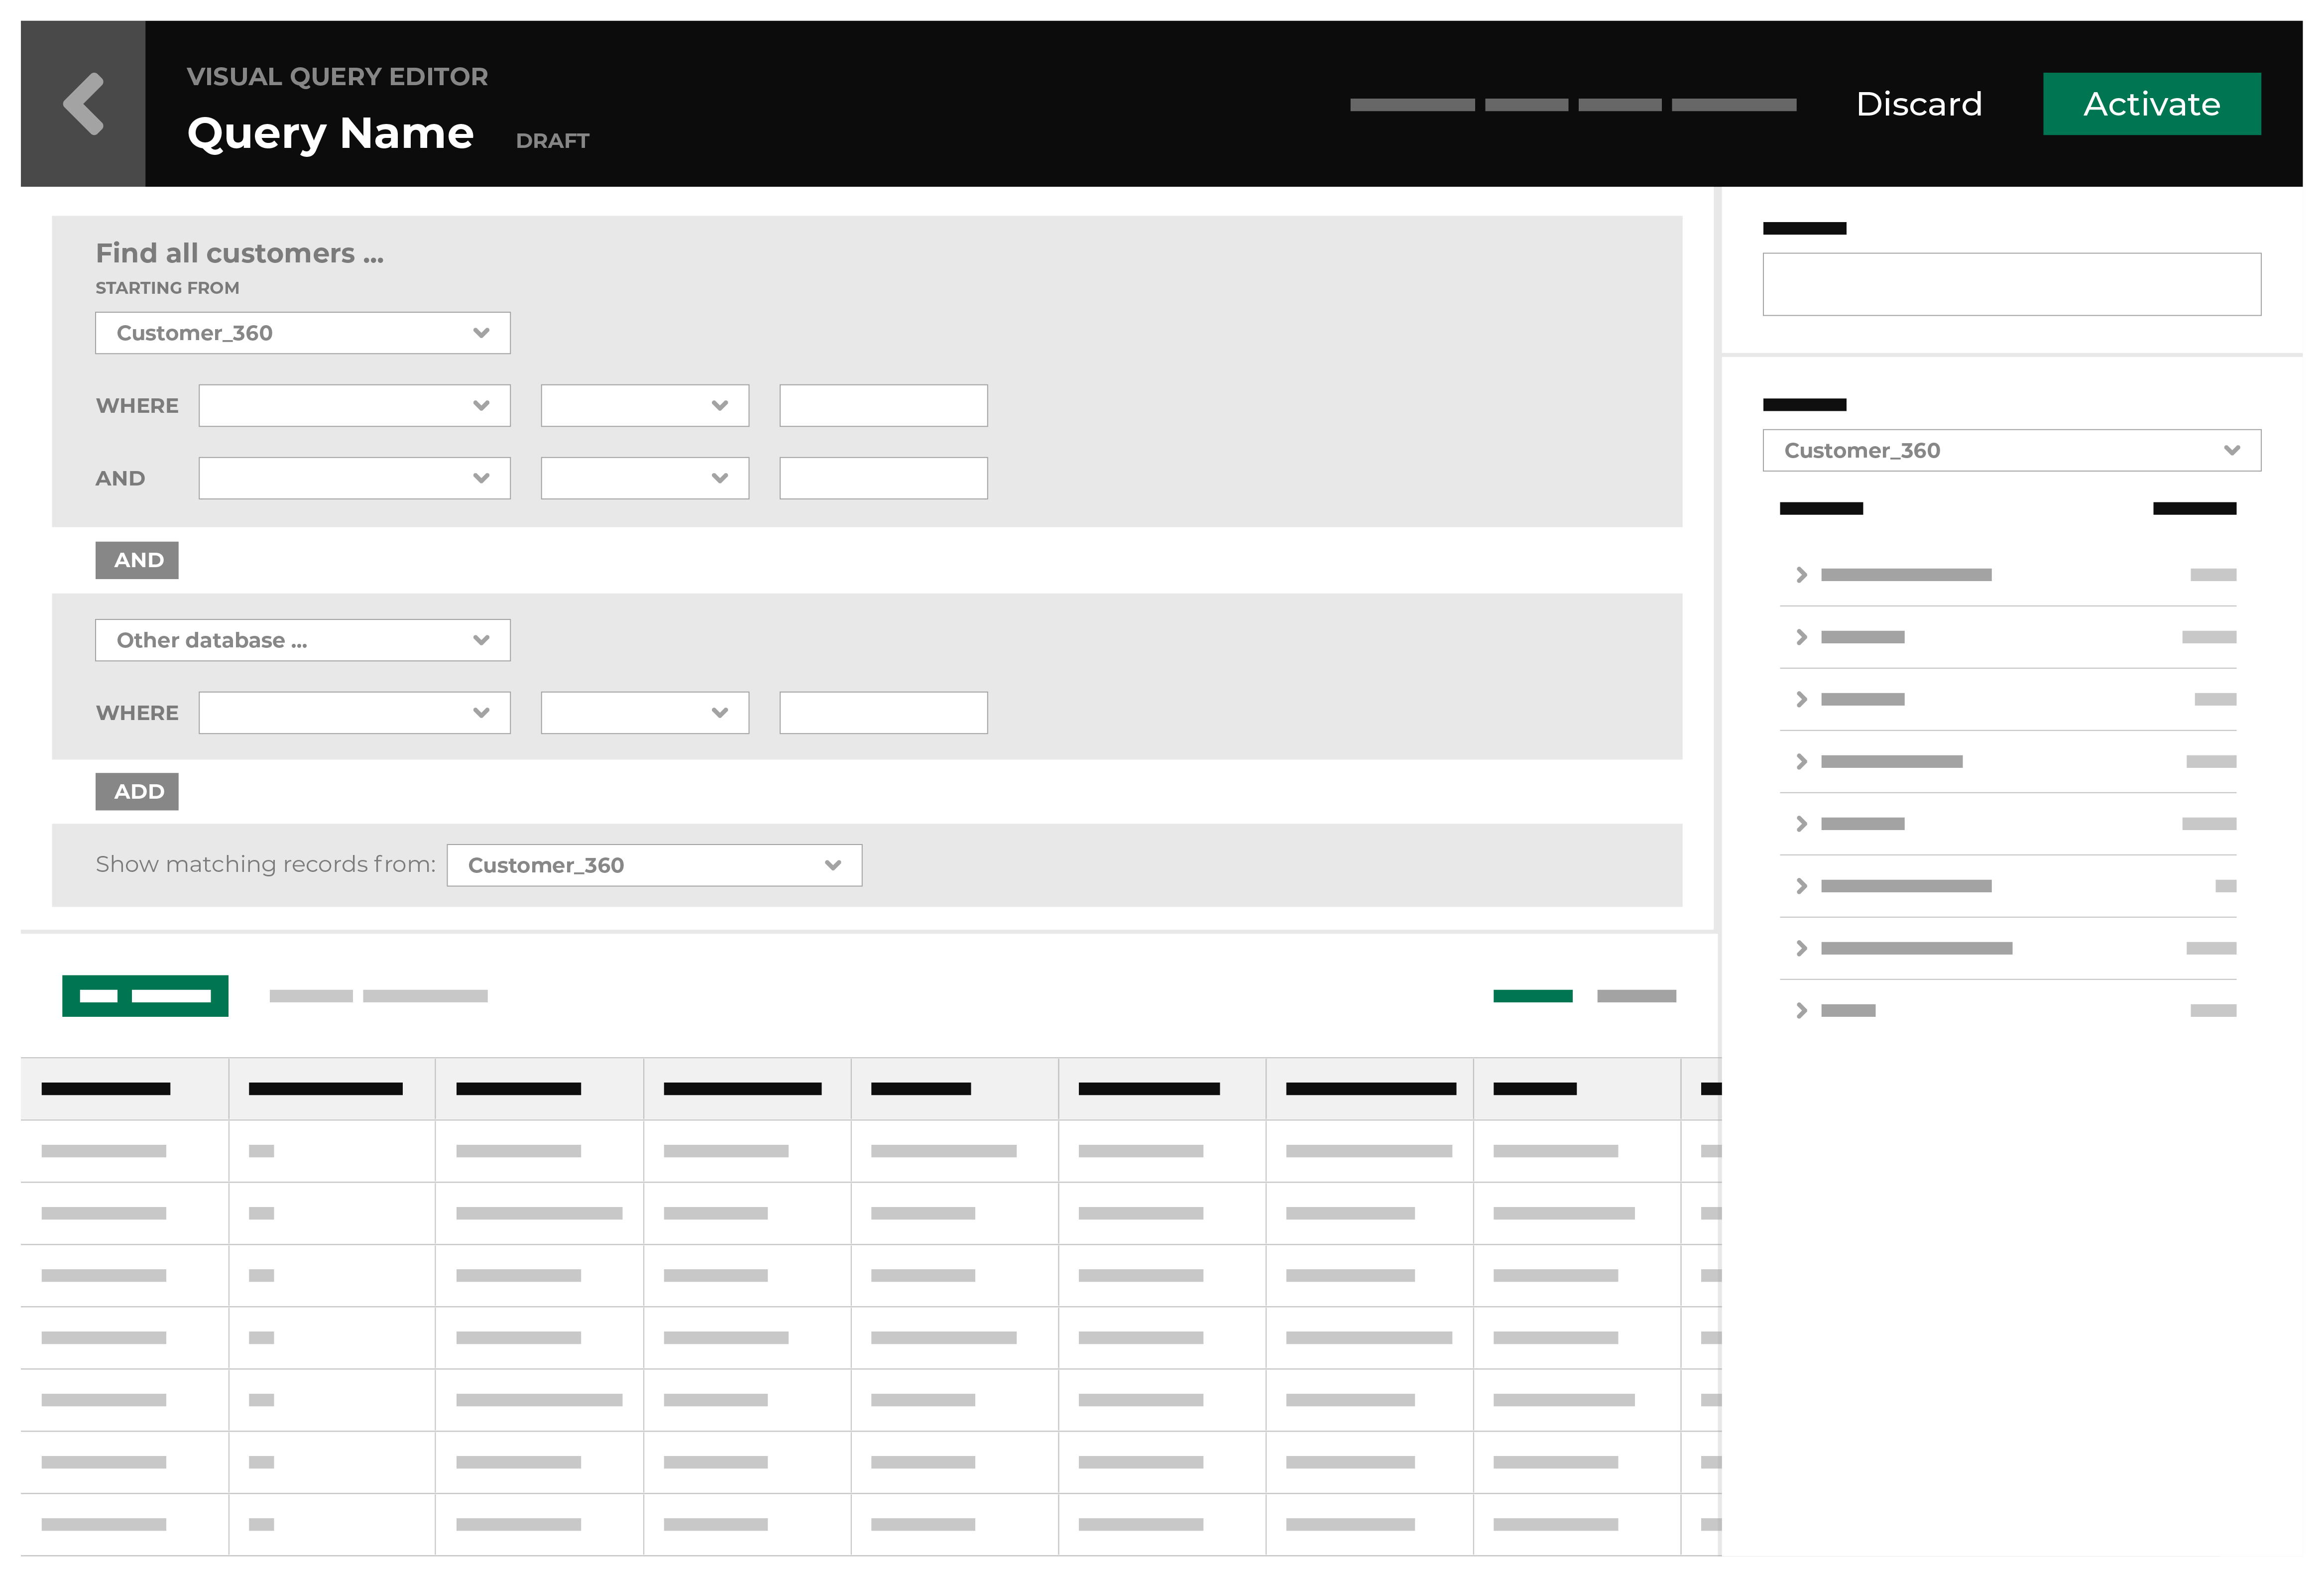Open the Other database dropdown
This screenshot has height=1577, width=2324.
point(303,640)
